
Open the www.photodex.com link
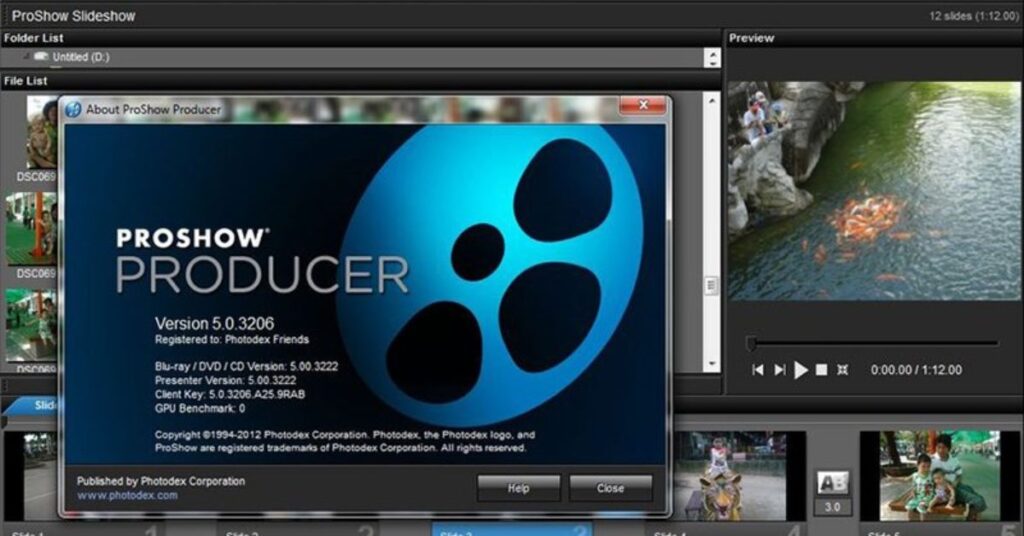(127, 495)
